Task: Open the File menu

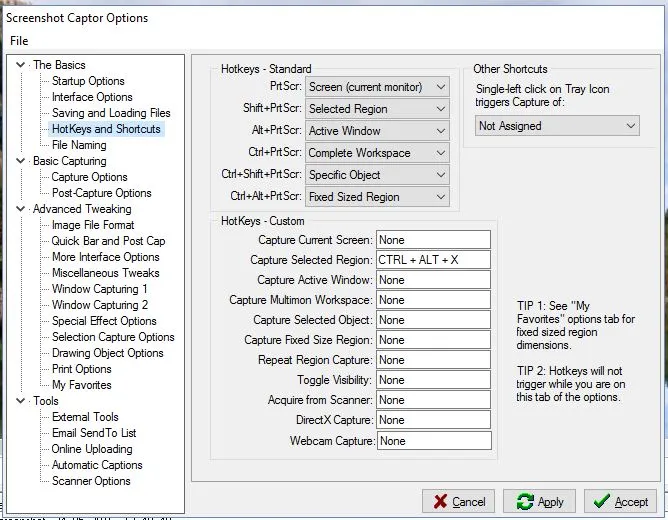Action: tap(19, 41)
